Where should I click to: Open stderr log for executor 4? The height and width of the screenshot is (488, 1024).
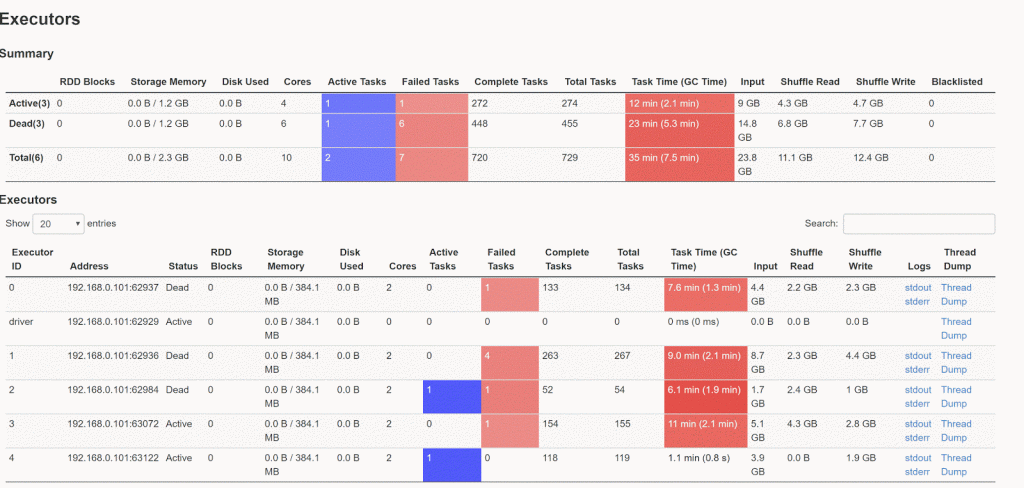917,471
